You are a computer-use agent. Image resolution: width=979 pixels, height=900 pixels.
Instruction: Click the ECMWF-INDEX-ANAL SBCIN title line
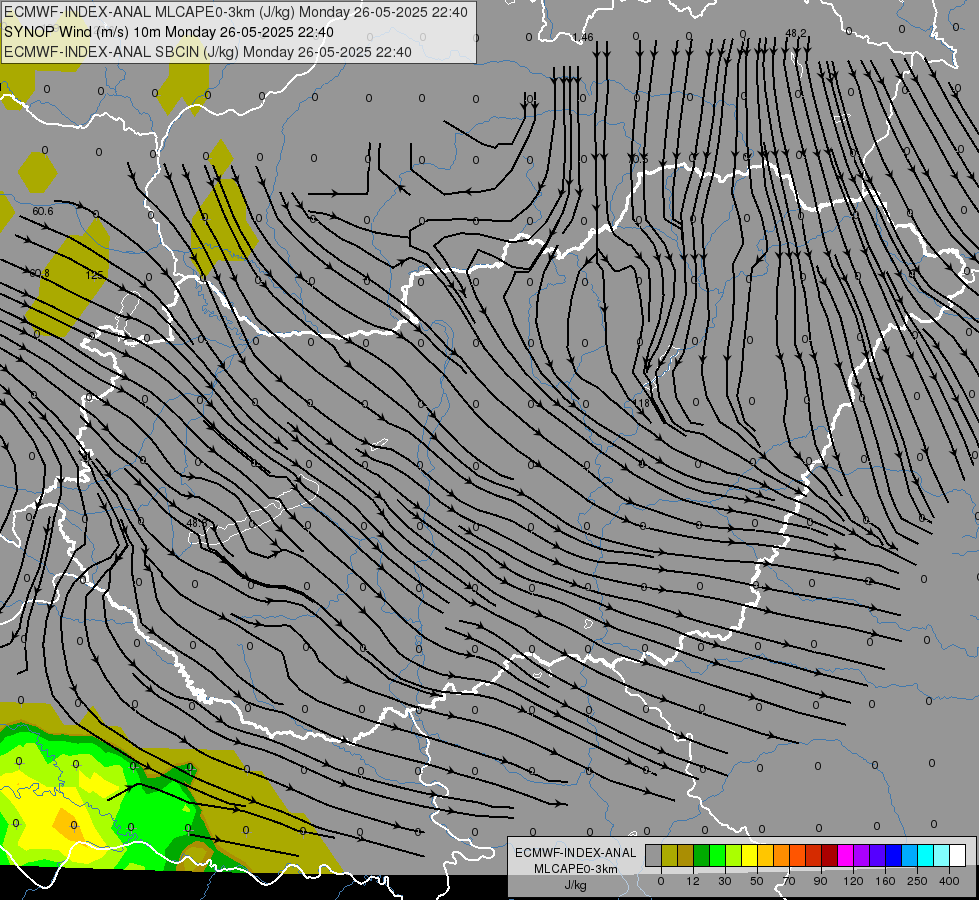208,52
